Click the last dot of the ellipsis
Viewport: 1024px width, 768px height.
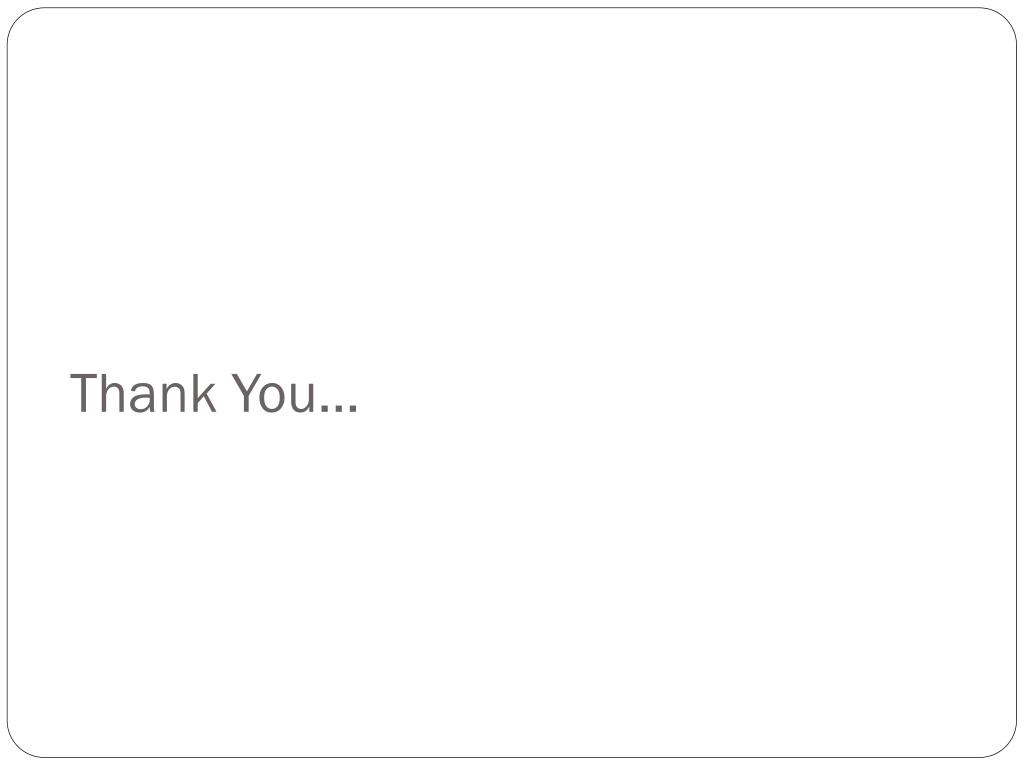(x=353, y=409)
